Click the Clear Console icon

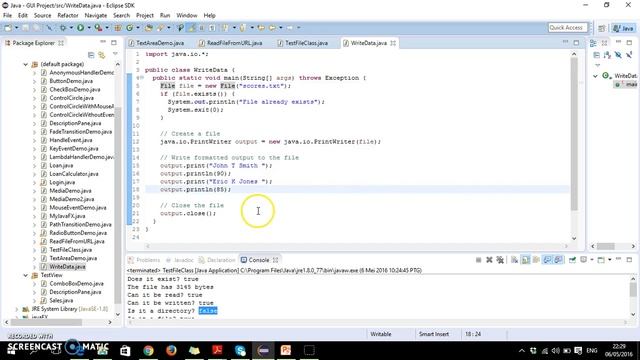coord(514,260)
